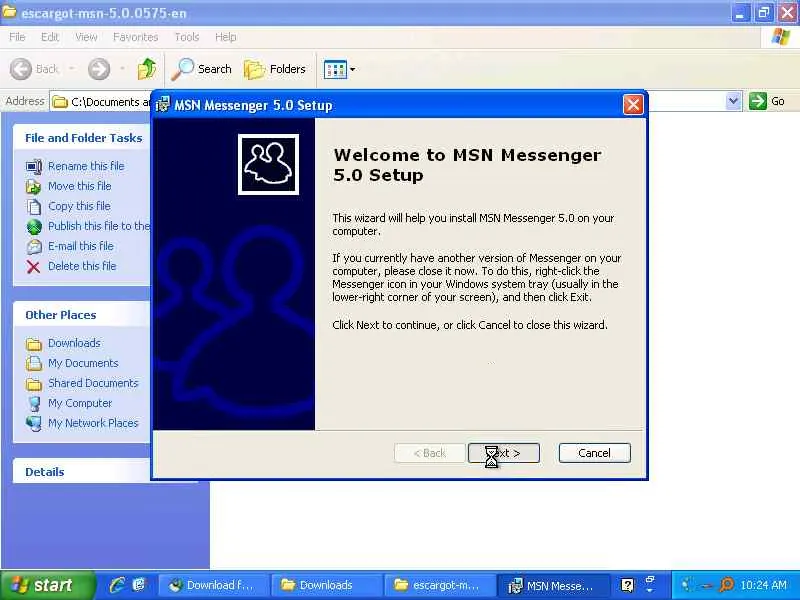Cancel the MSN Messenger setup wizard
This screenshot has width=800, height=600.
[594, 453]
